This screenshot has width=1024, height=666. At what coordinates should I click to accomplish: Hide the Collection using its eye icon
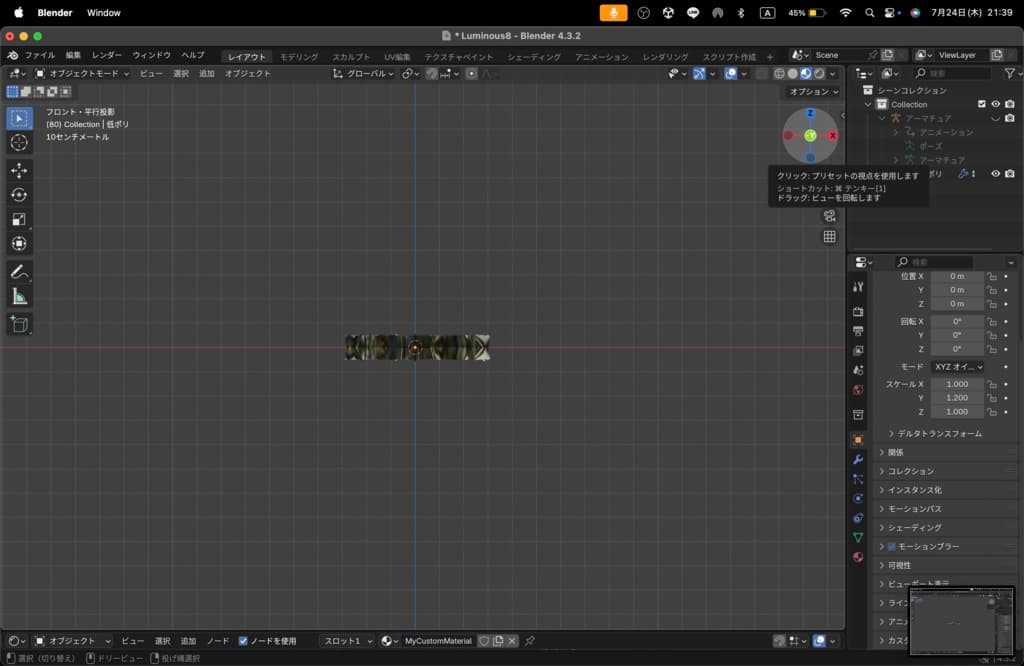(995, 104)
